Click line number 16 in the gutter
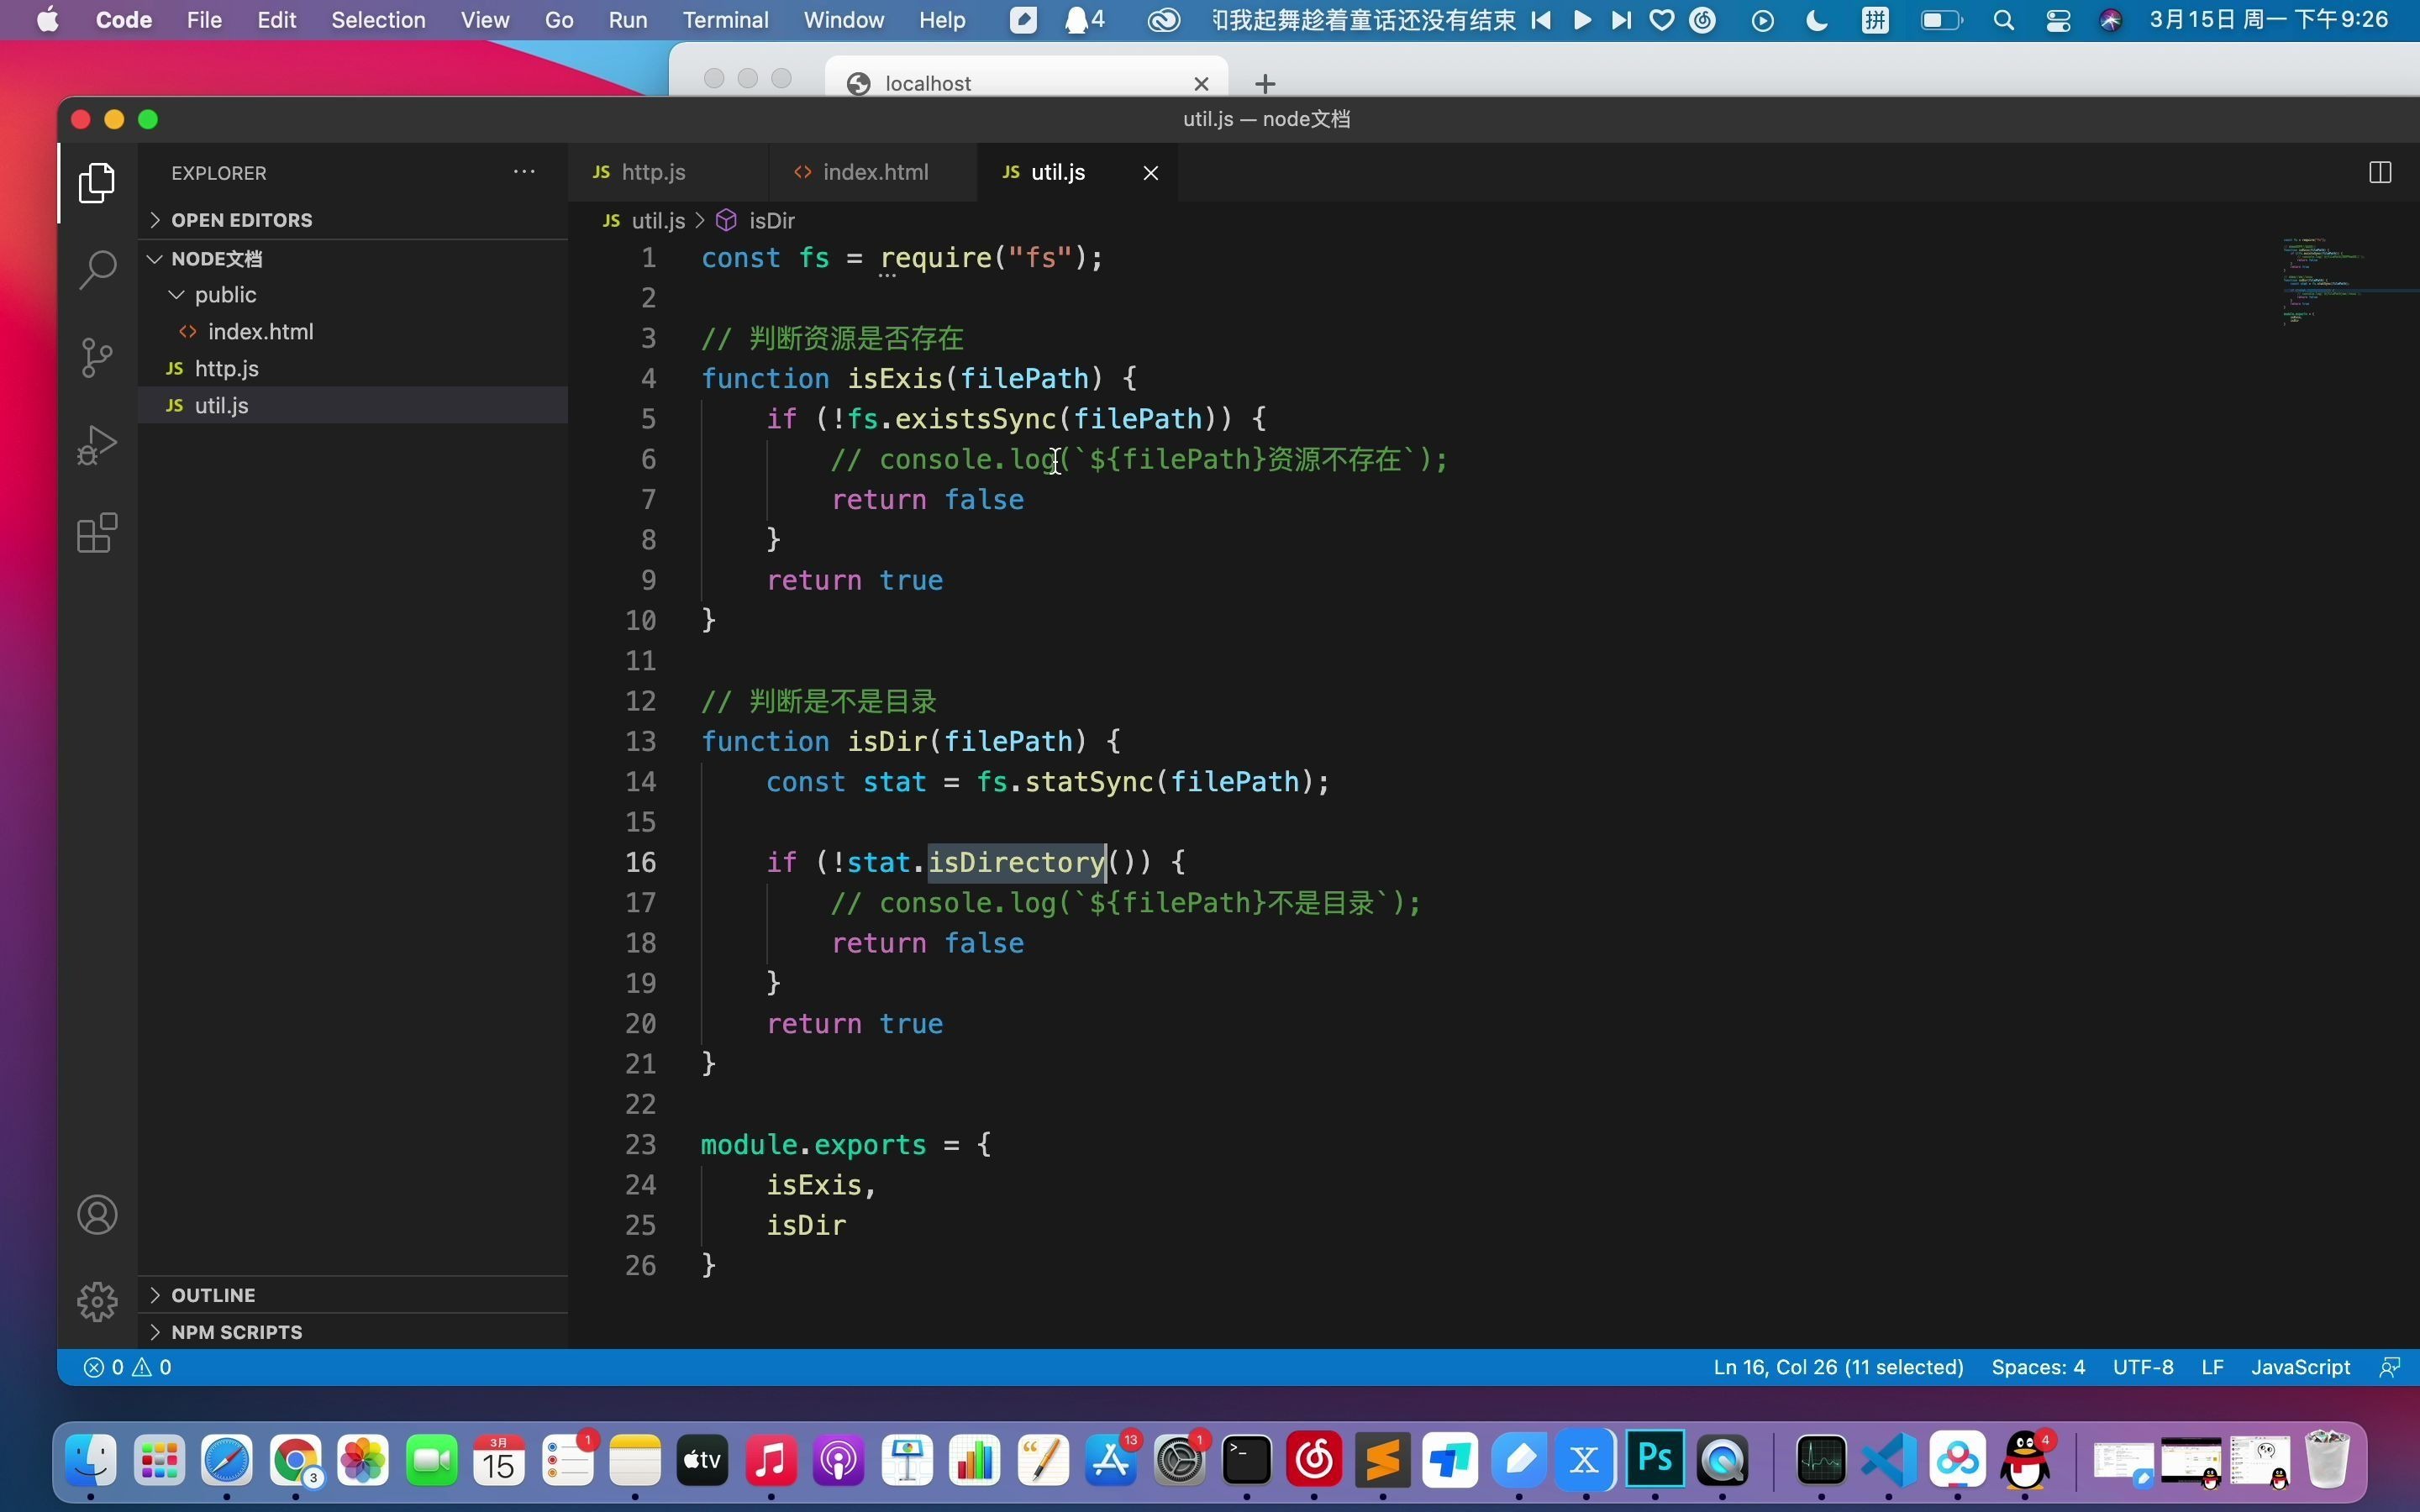Screen dimensions: 2420x1512 click(x=641, y=862)
